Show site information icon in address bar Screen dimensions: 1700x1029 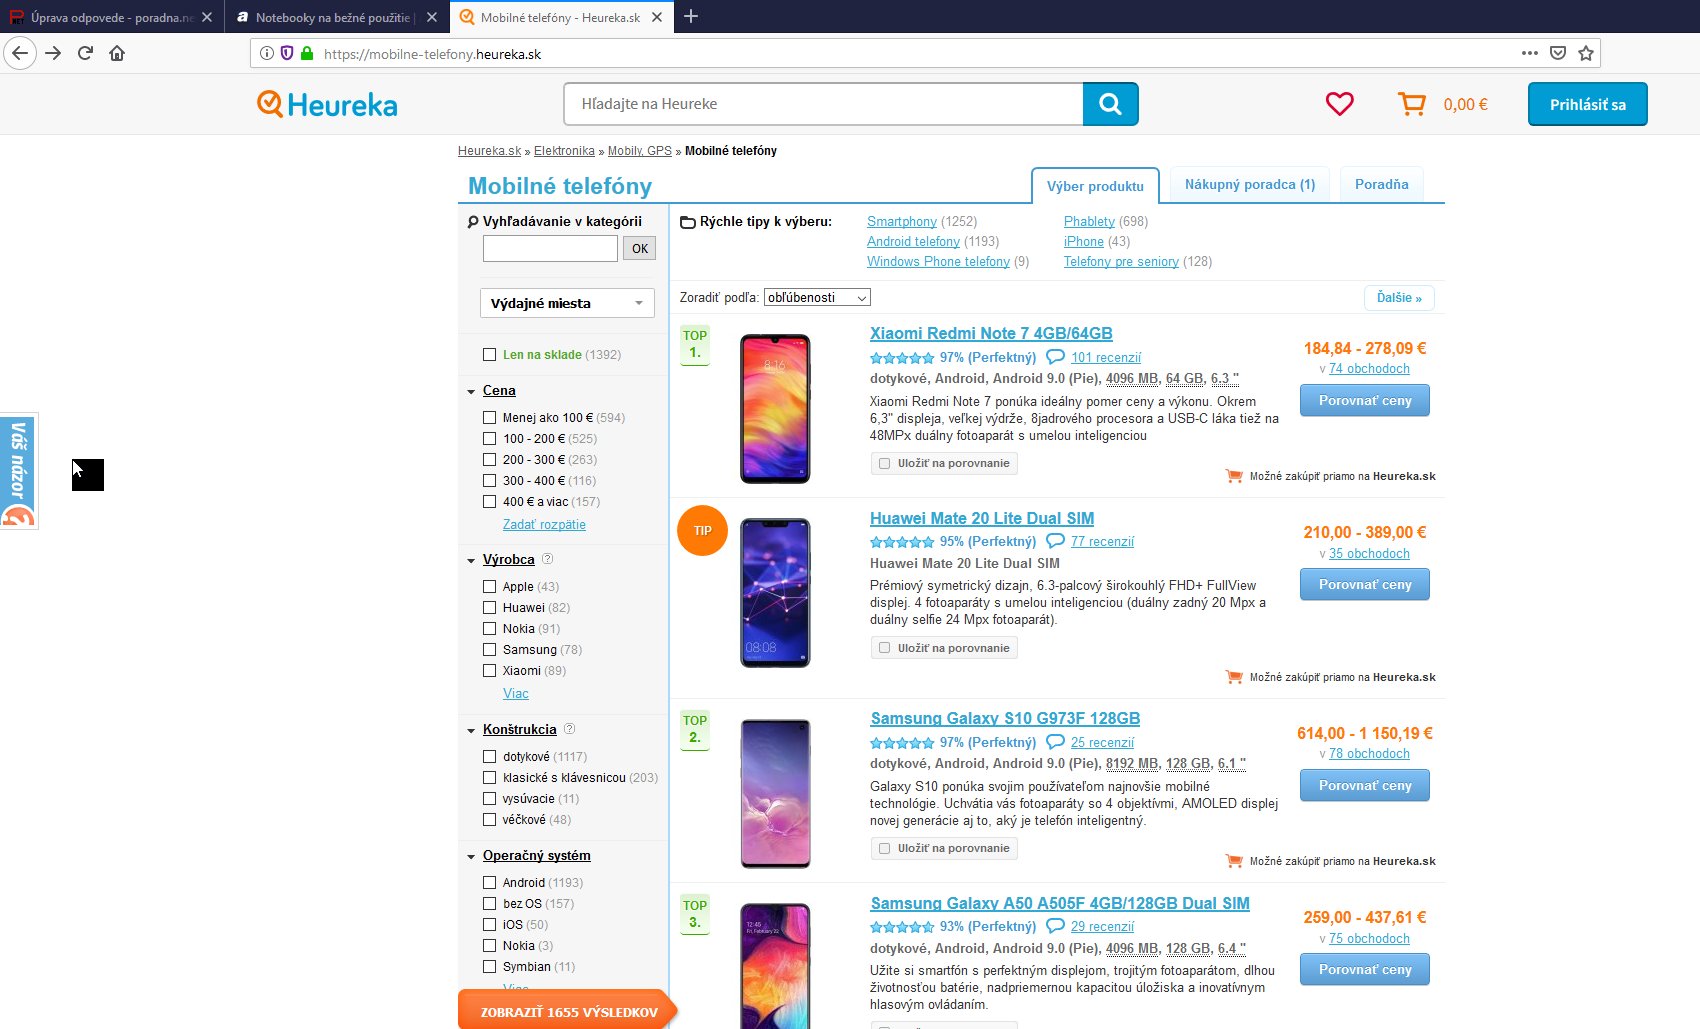point(267,53)
